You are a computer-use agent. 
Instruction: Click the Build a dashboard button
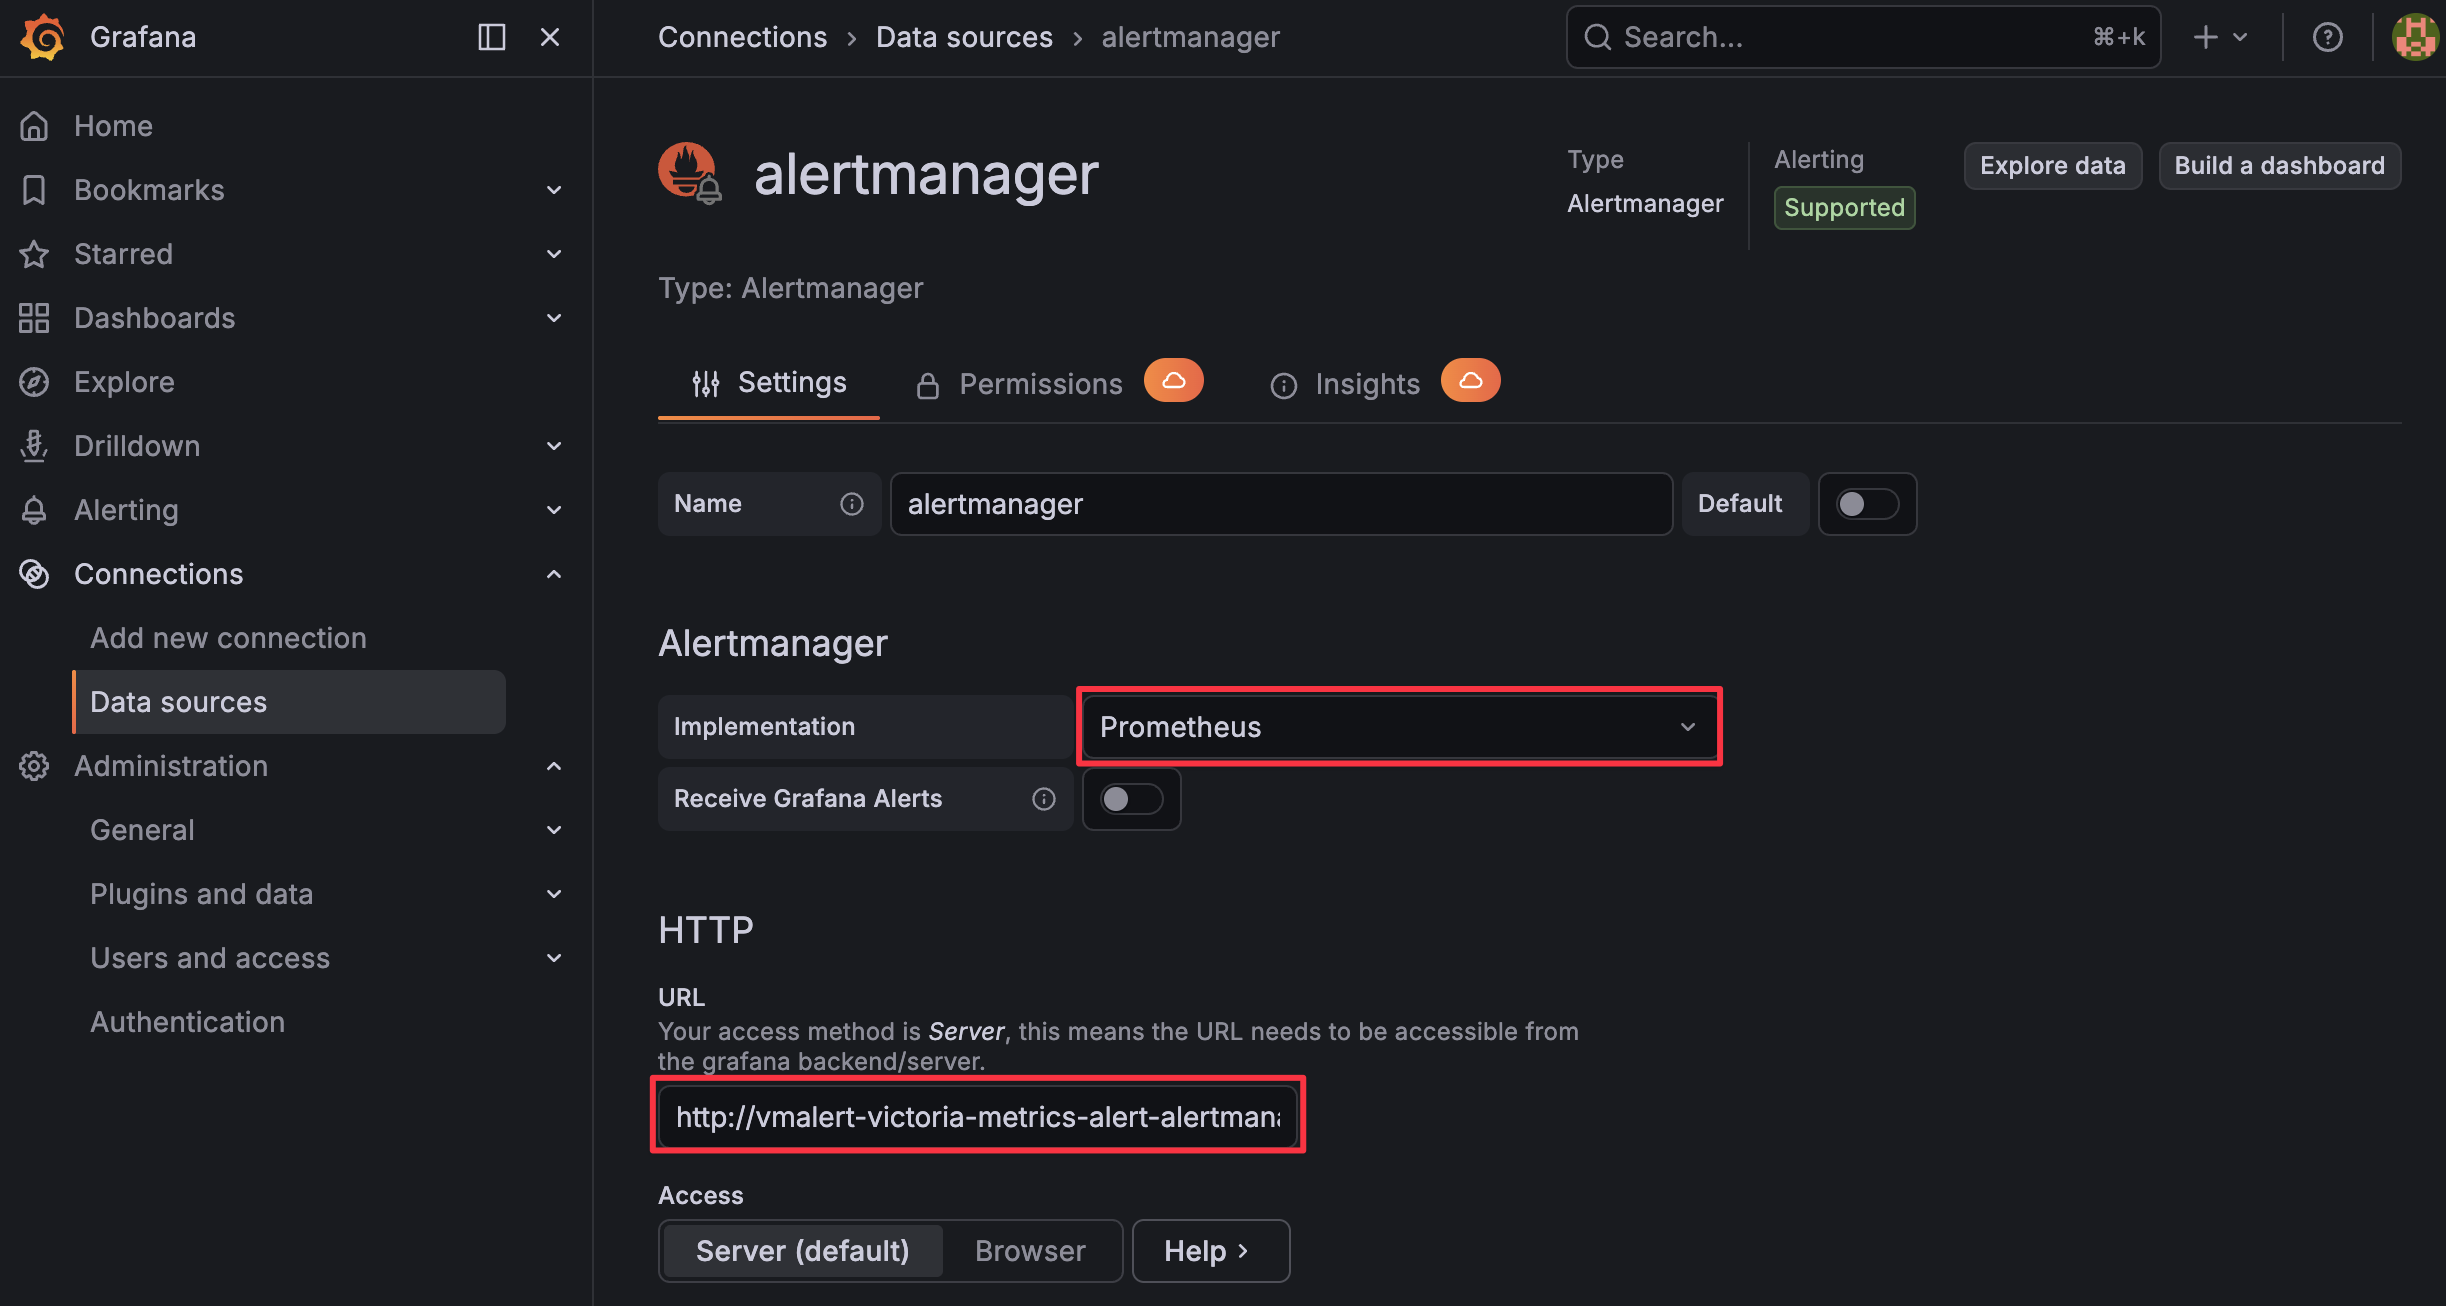[x=2279, y=165]
